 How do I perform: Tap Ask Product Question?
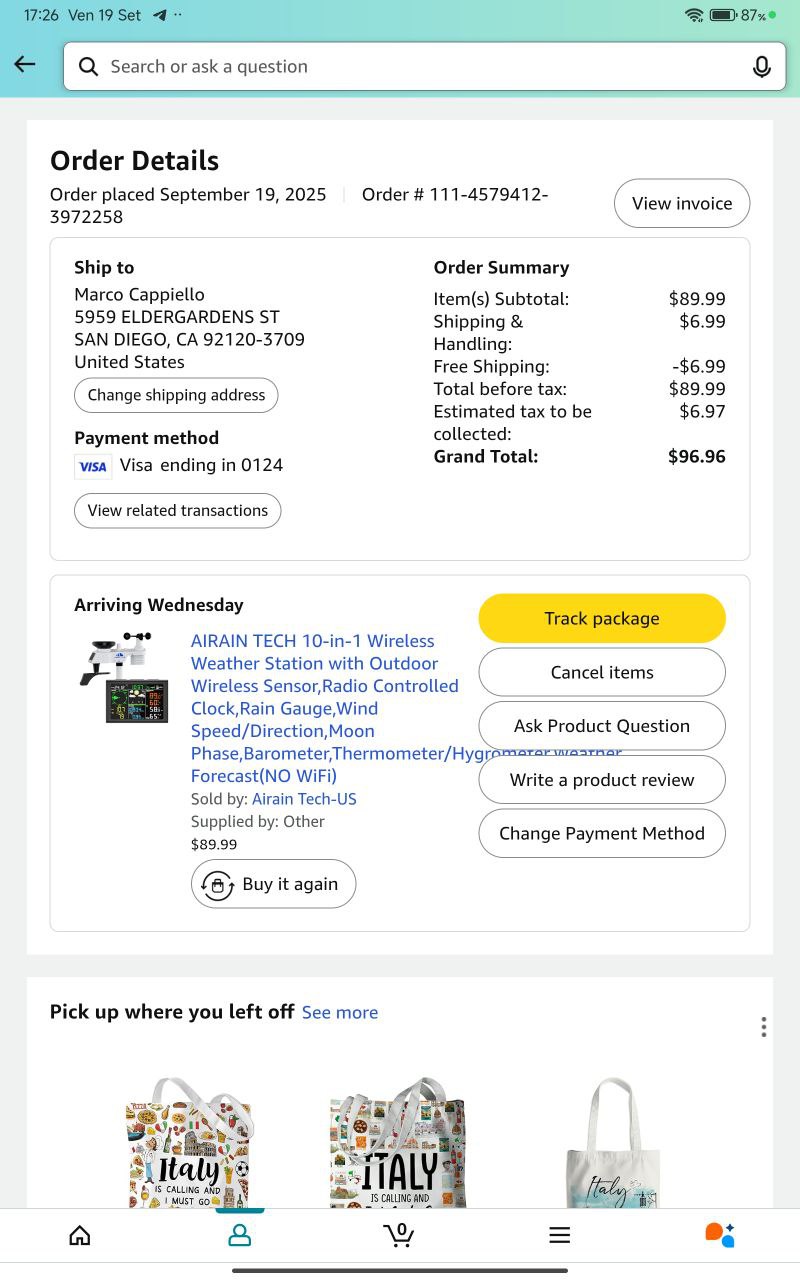click(602, 726)
